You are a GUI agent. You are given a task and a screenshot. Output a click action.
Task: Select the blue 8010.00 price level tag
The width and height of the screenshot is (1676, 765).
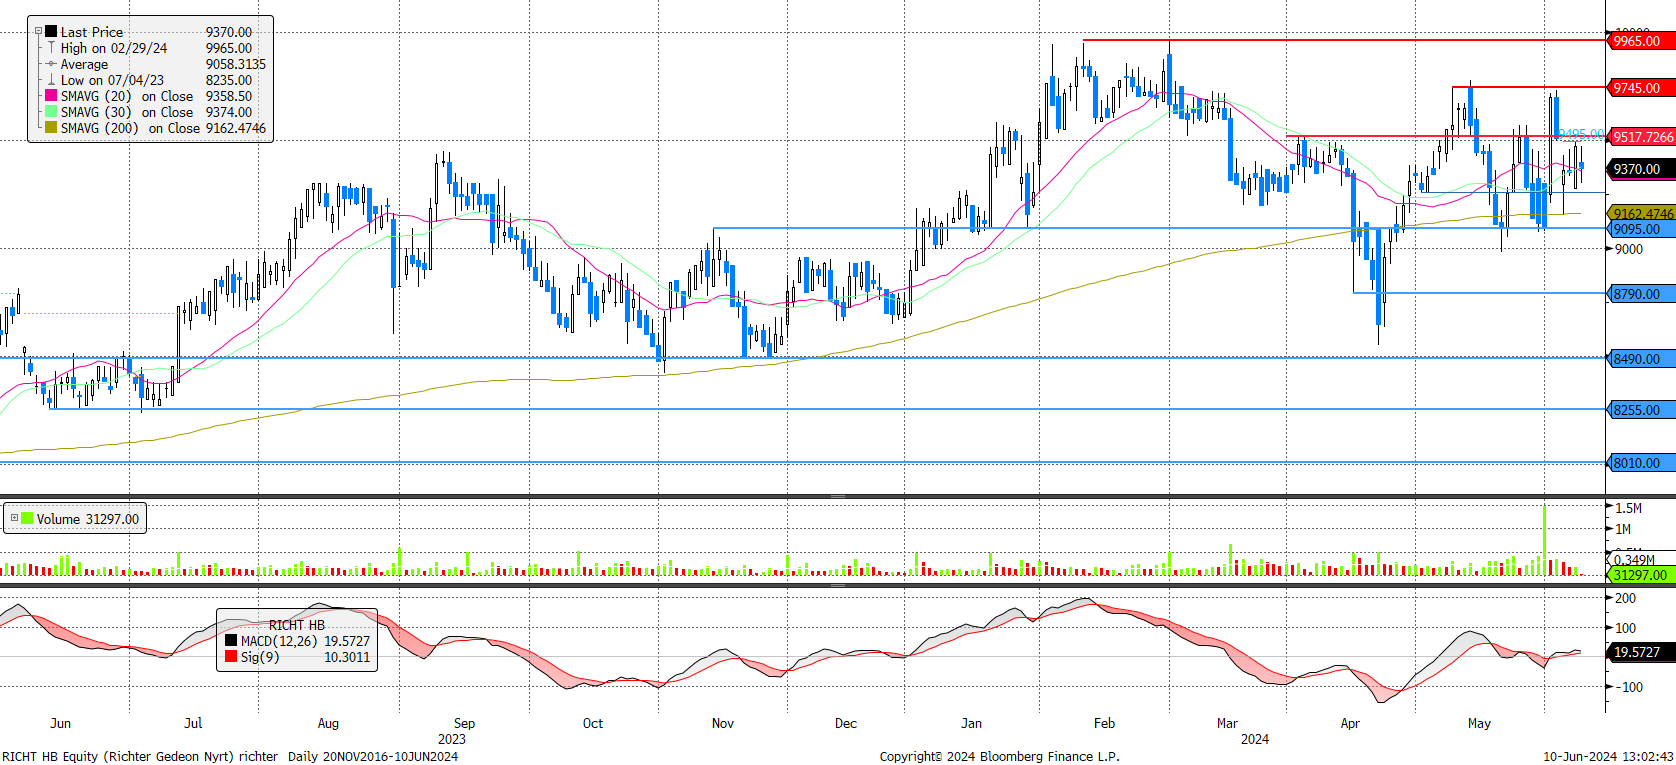[x=1640, y=463]
